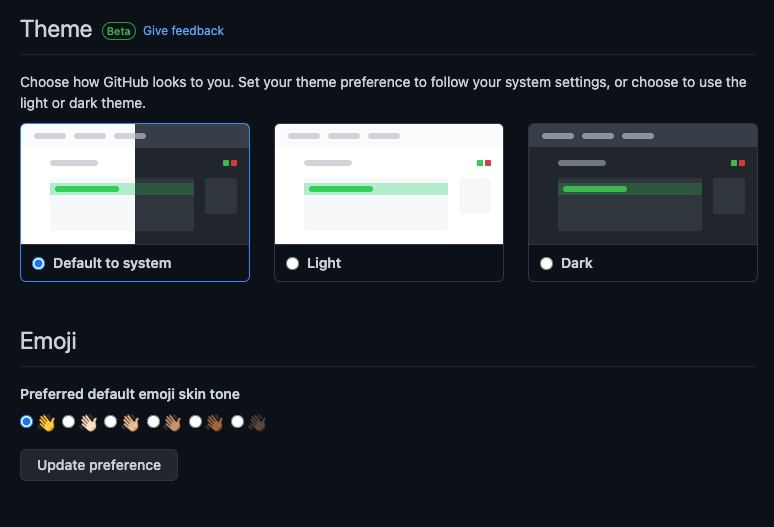Click the Default to system theme preview
Screen dimensions: 774x527
pyautogui.click(x=135, y=184)
